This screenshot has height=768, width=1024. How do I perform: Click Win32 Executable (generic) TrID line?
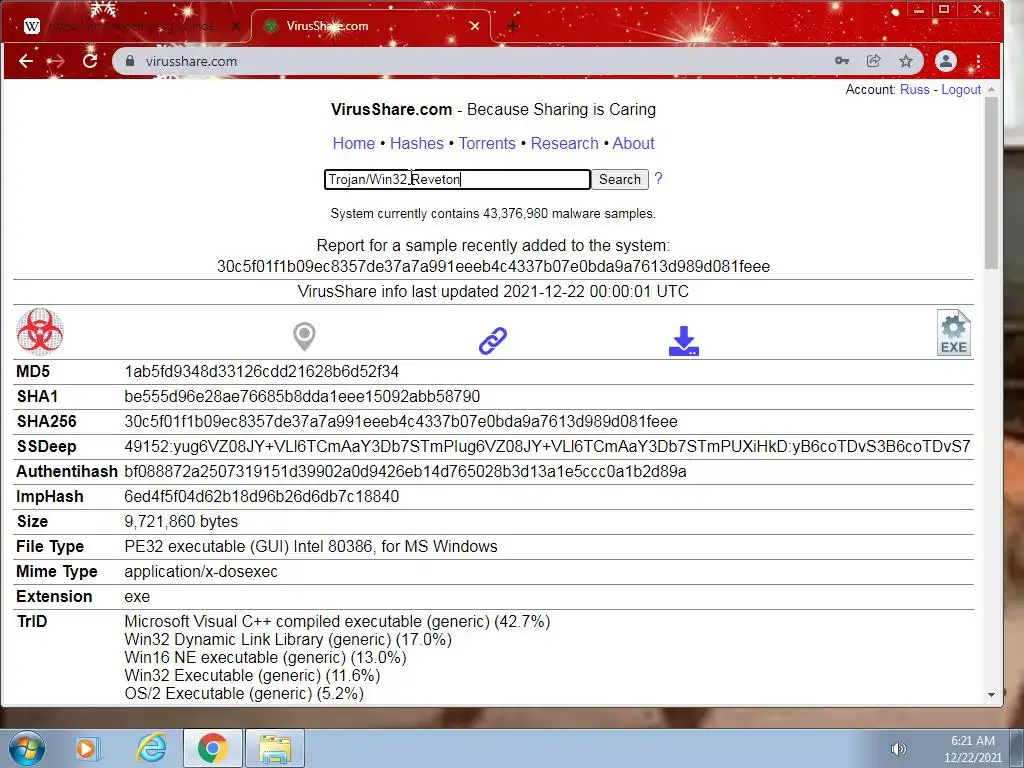point(252,675)
